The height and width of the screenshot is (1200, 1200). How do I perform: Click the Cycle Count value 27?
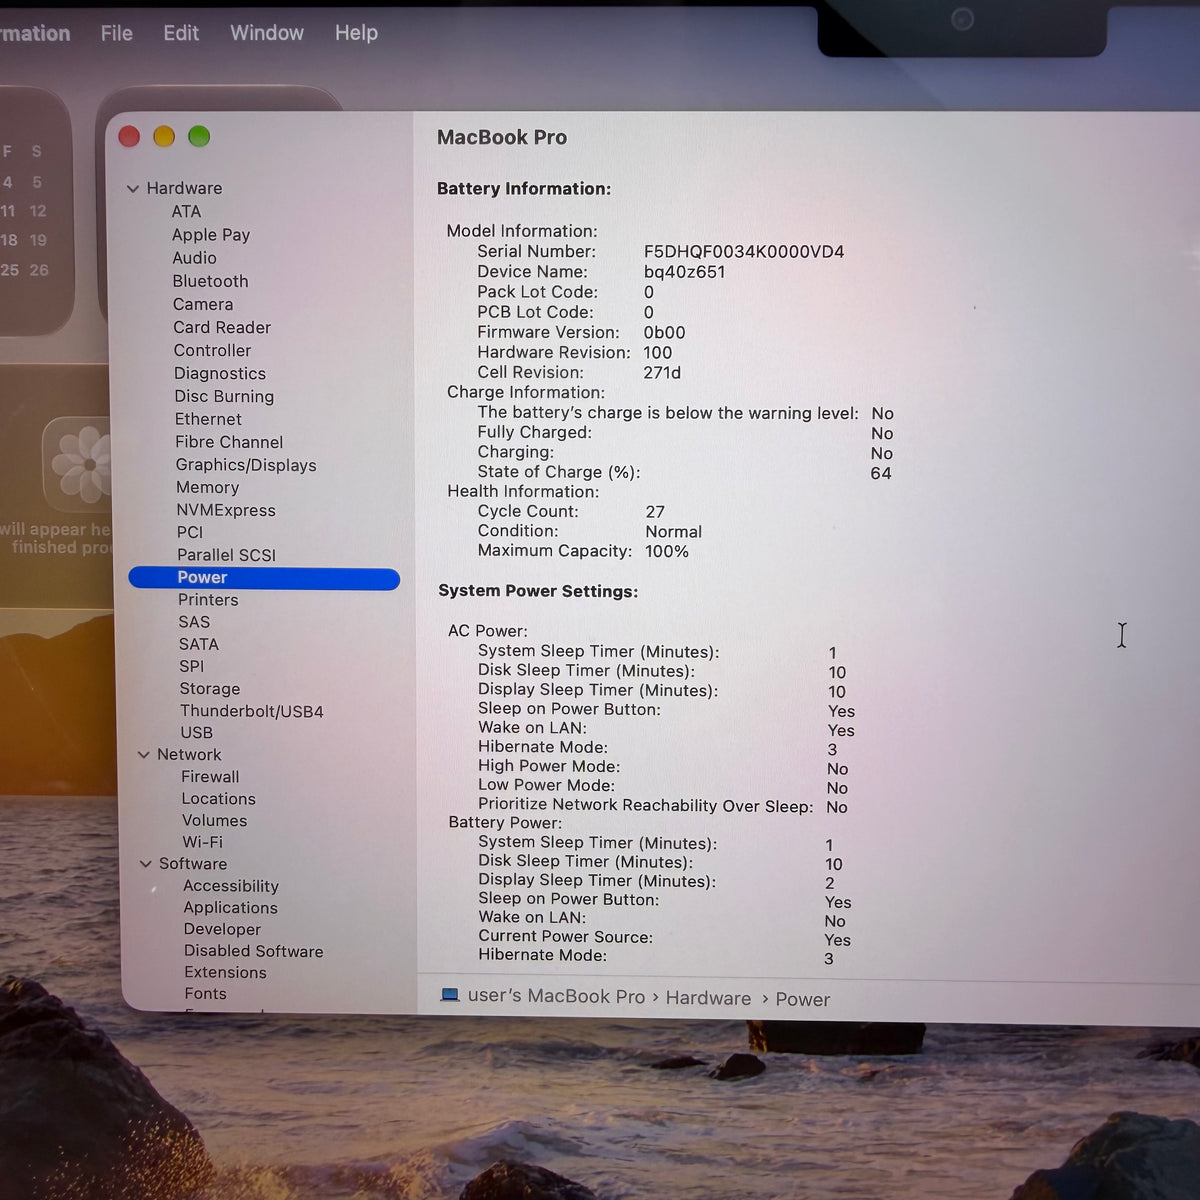tap(655, 512)
